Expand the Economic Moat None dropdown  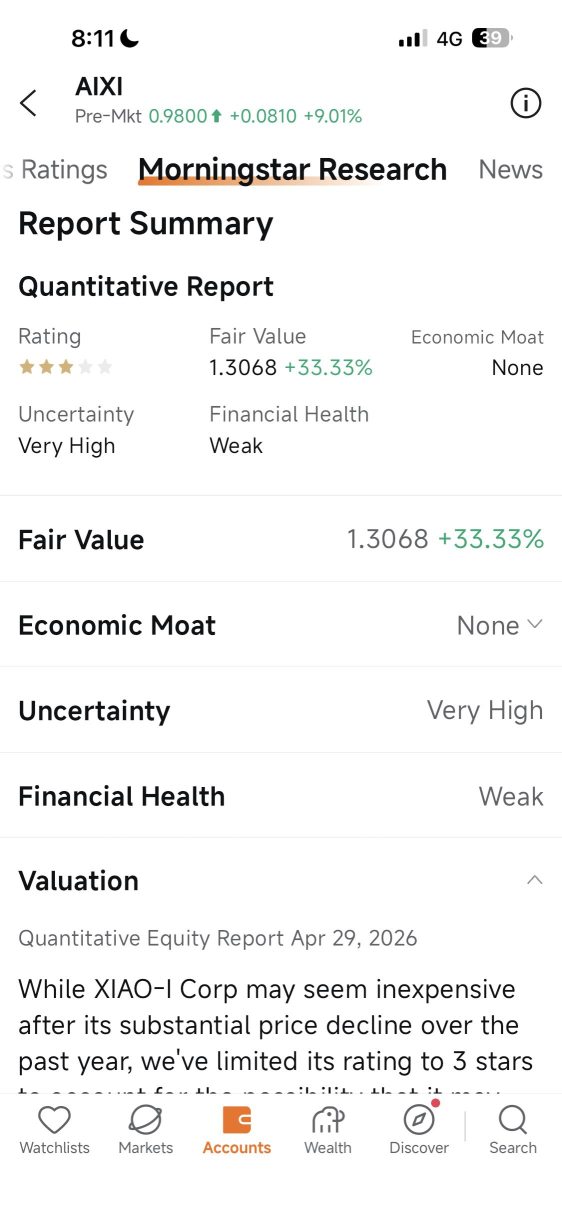tap(500, 625)
